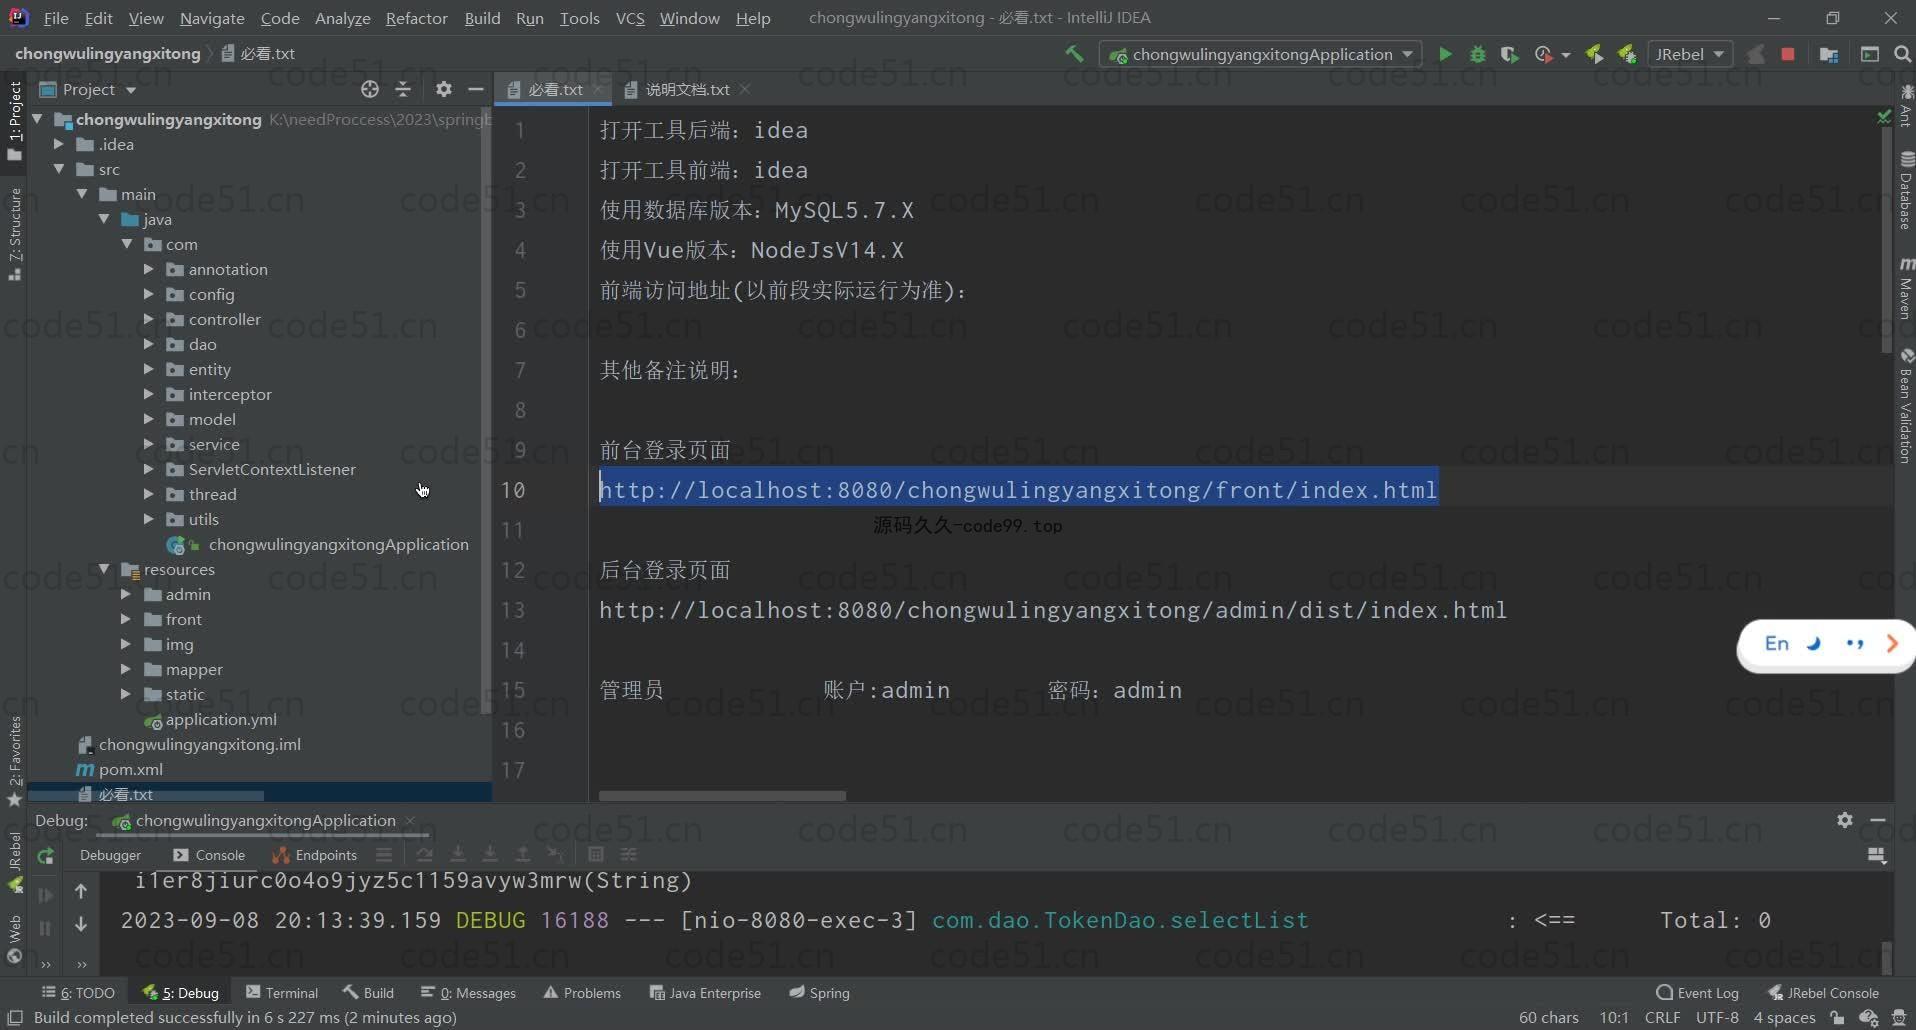This screenshot has width=1916, height=1030.
Task: Click the locate file crosshair icon
Action: click(x=370, y=89)
